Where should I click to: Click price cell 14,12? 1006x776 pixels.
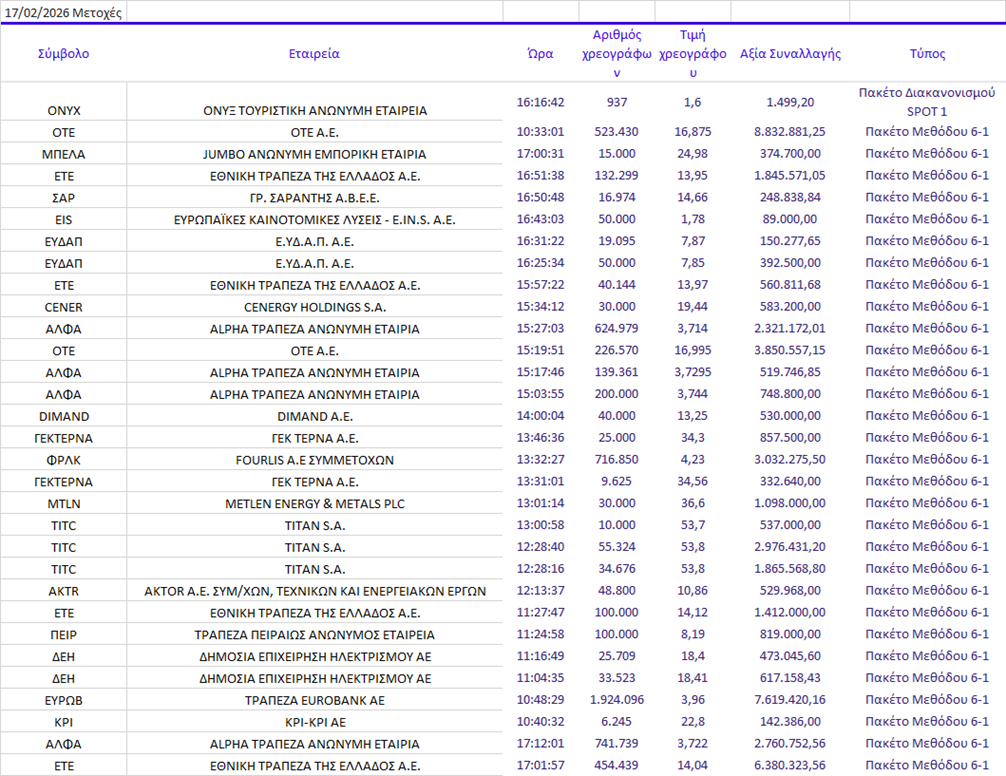pyautogui.click(x=692, y=612)
